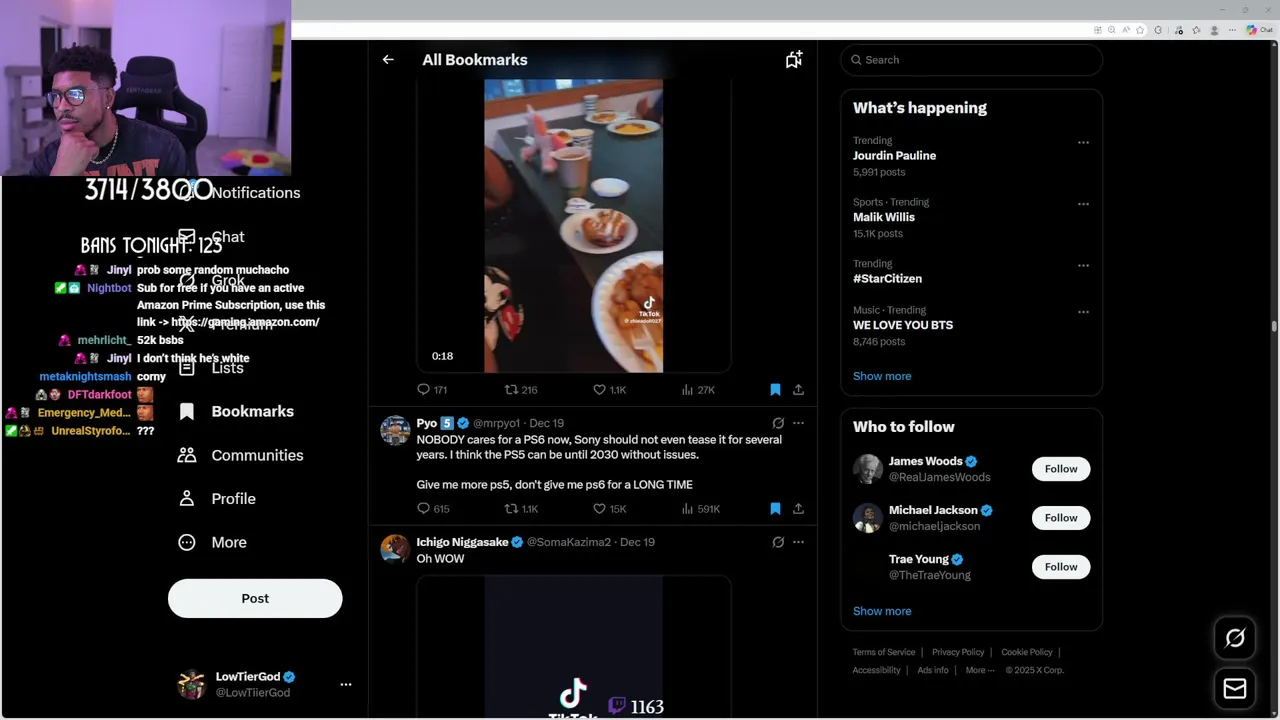Open the Messages envelope floating button

1235,689
